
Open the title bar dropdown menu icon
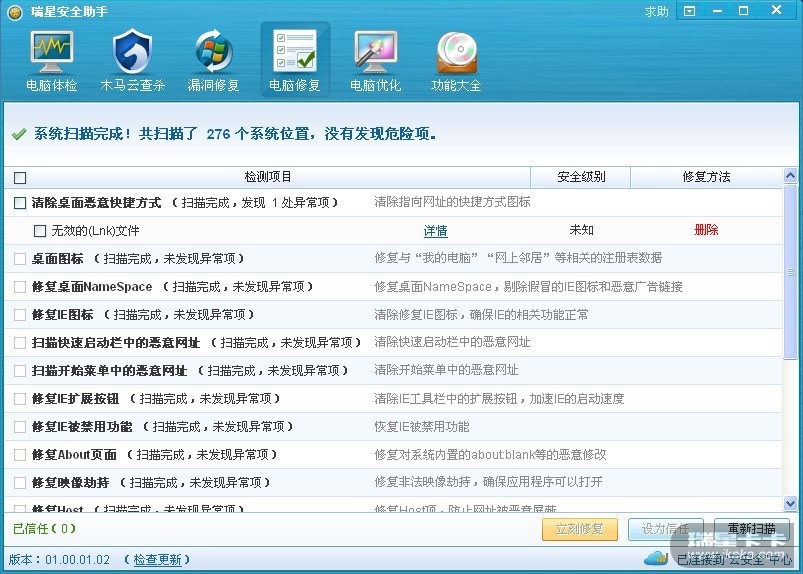[x=690, y=11]
